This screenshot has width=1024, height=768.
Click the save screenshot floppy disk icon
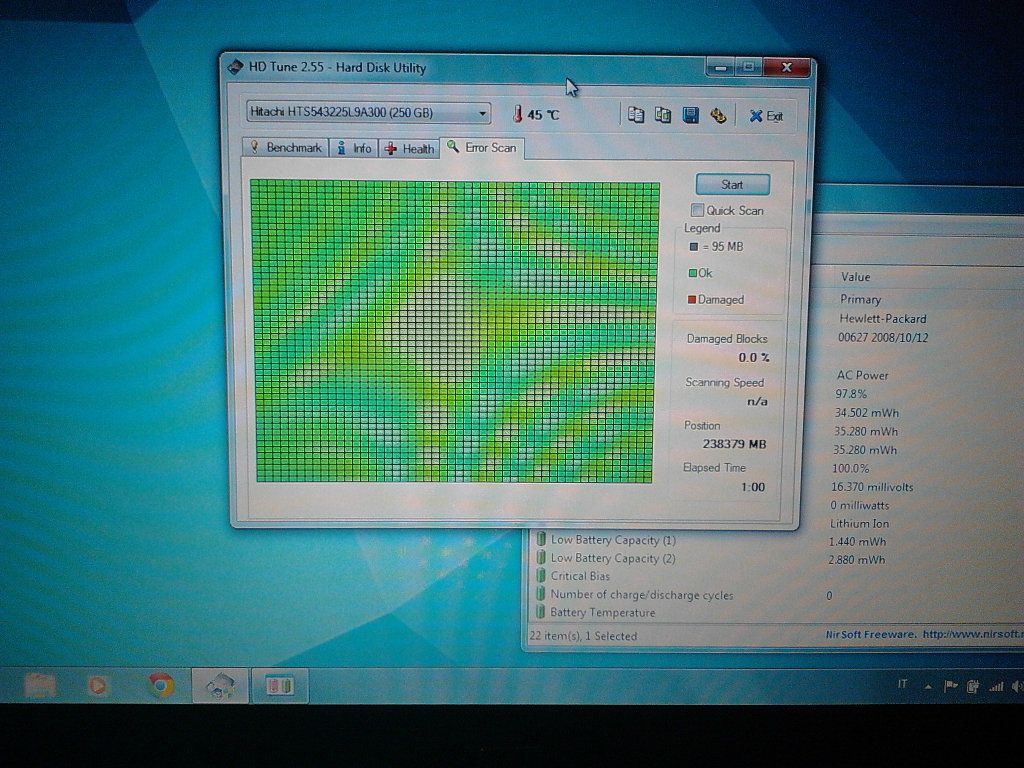(x=690, y=115)
